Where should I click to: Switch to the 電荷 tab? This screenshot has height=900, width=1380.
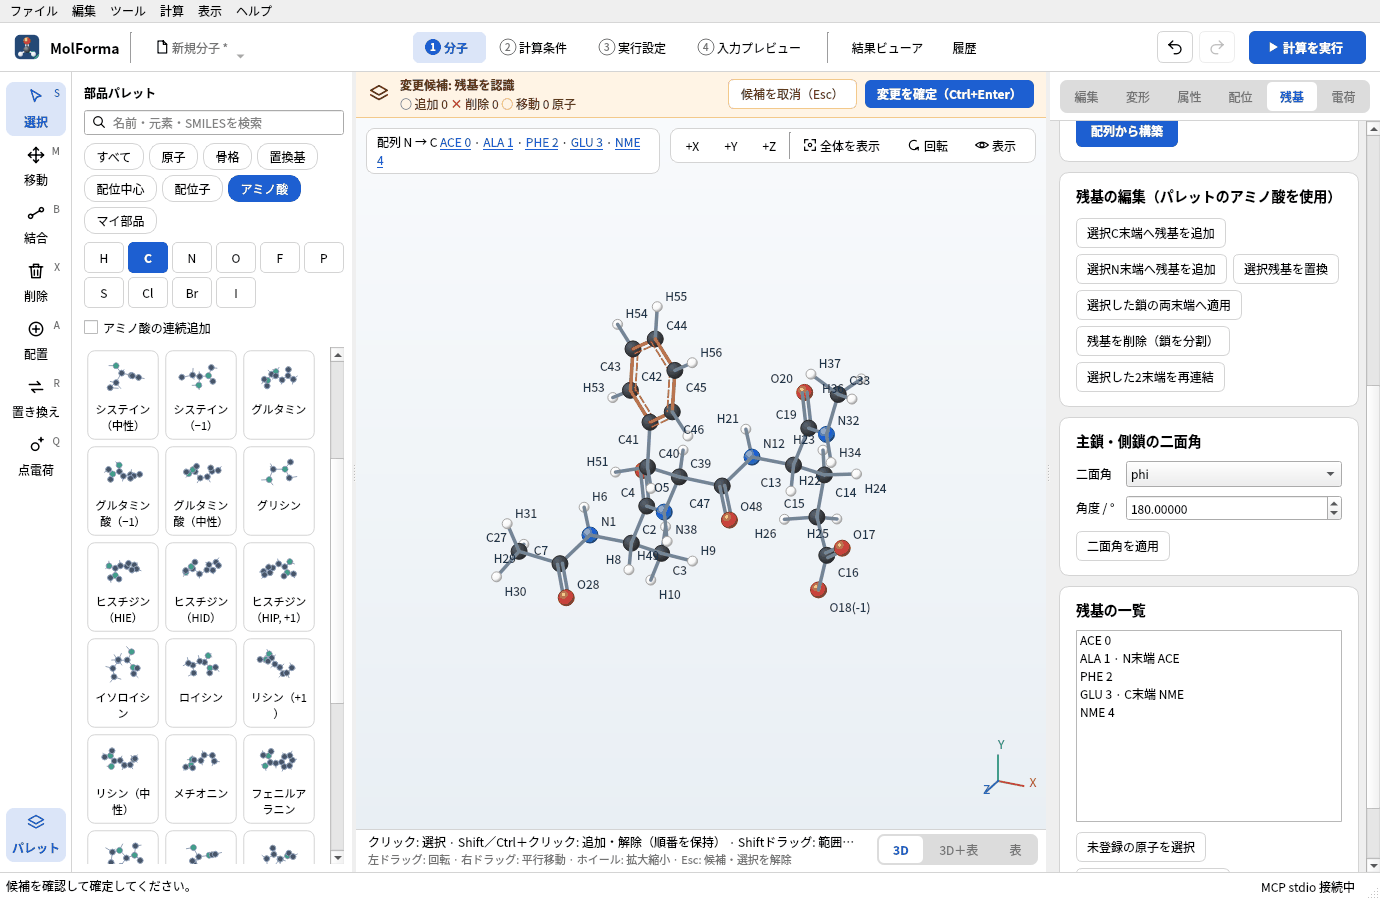coord(1343,97)
